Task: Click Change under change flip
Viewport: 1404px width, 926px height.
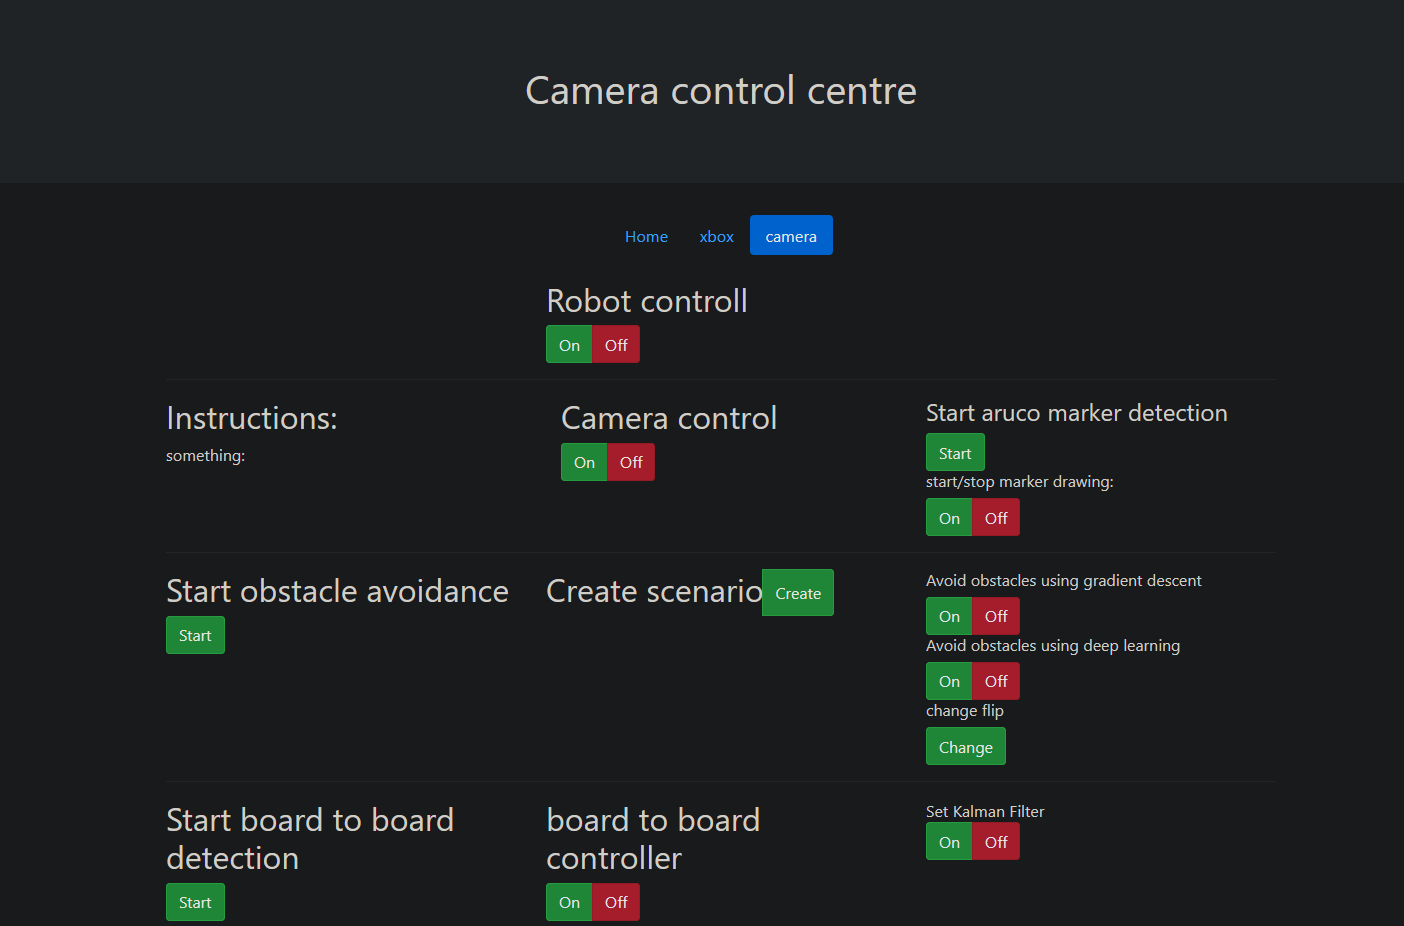Action: 966,747
